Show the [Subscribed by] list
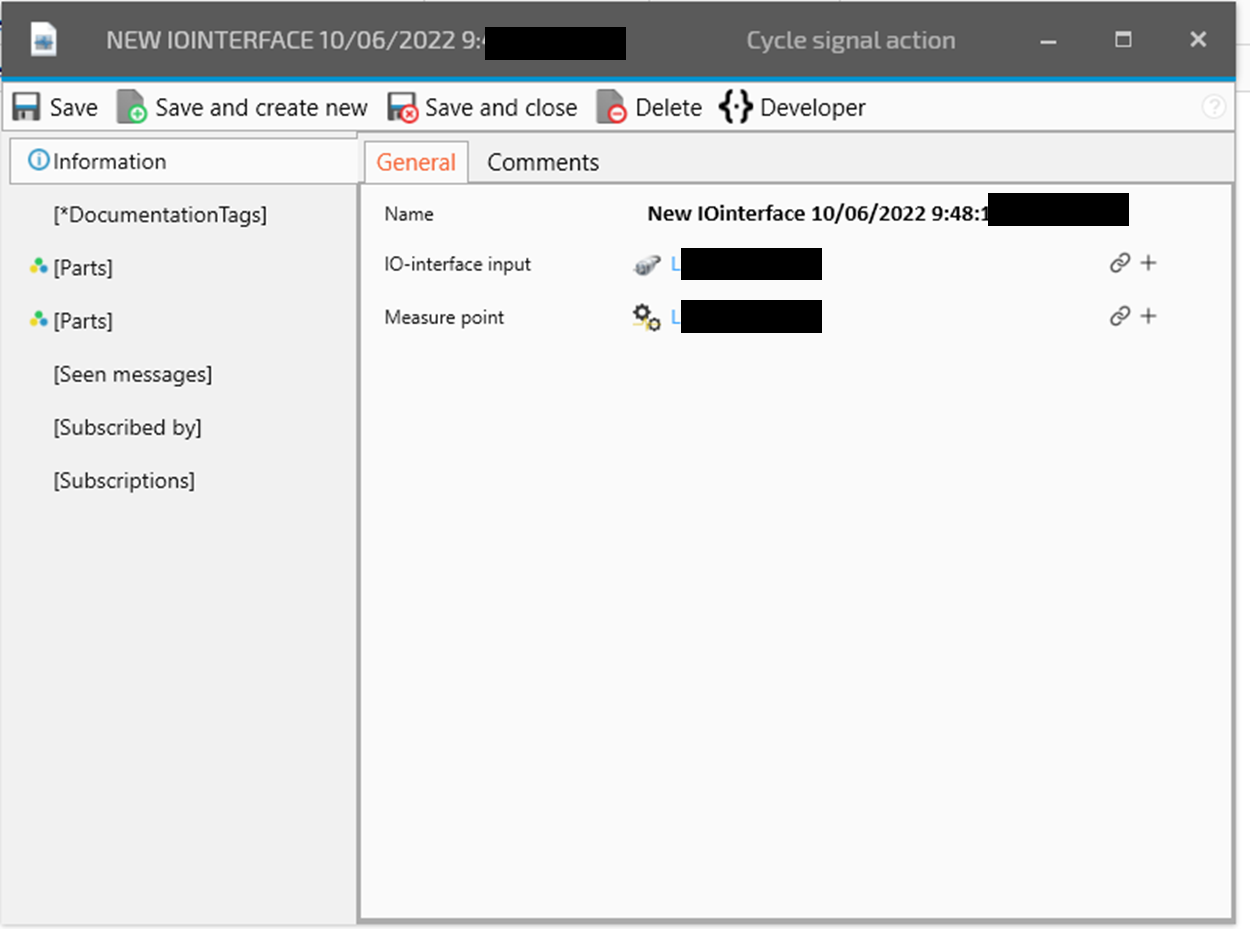1250x929 pixels. click(127, 427)
